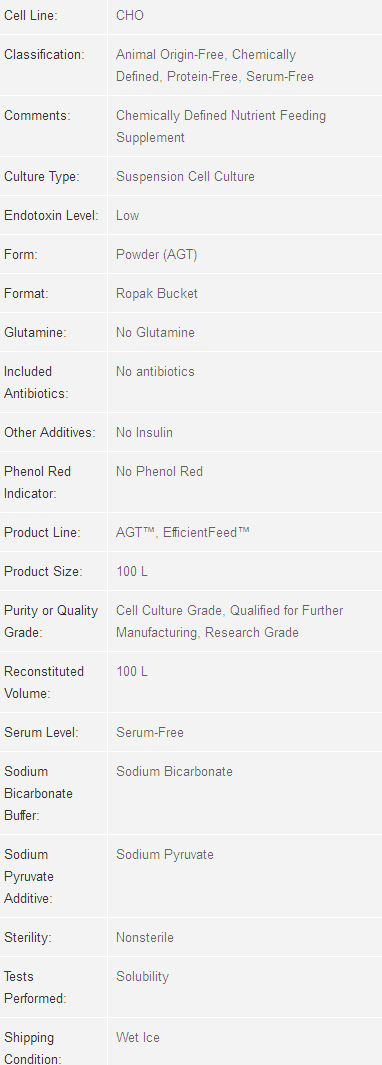Select the Suspension Cell Culture value

click(x=186, y=177)
